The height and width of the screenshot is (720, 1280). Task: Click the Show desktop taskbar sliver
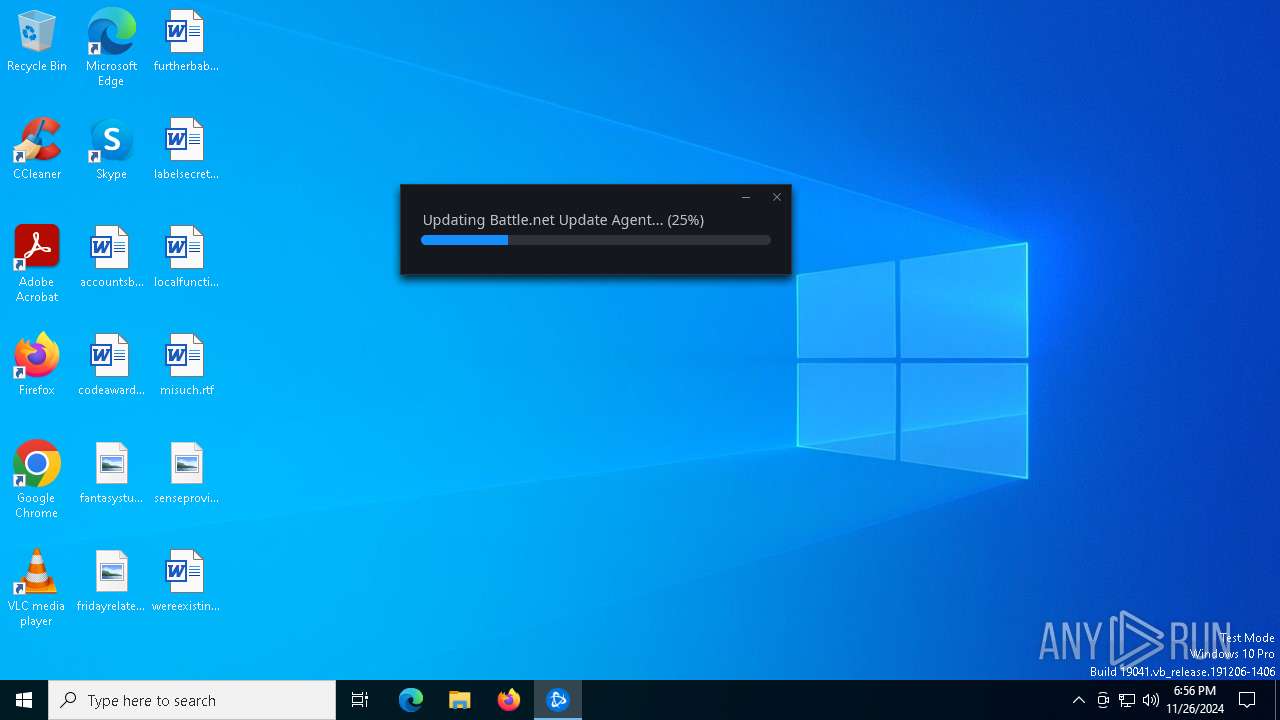[1277, 700]
